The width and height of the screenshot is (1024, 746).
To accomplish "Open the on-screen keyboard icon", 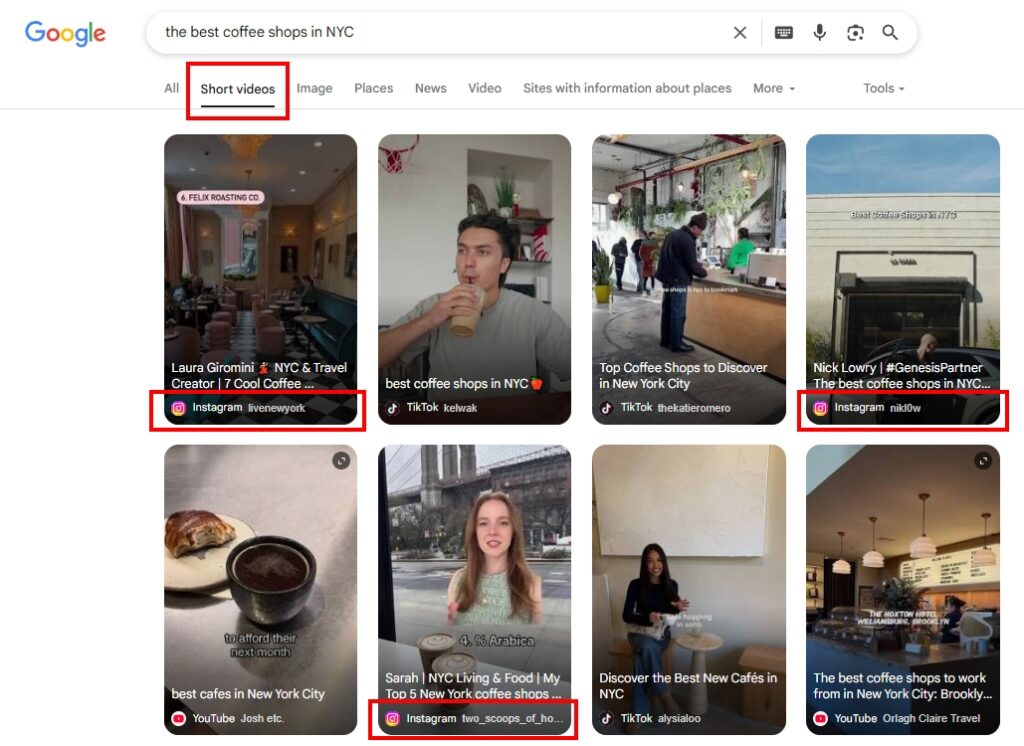I will [x=784, y=33].
